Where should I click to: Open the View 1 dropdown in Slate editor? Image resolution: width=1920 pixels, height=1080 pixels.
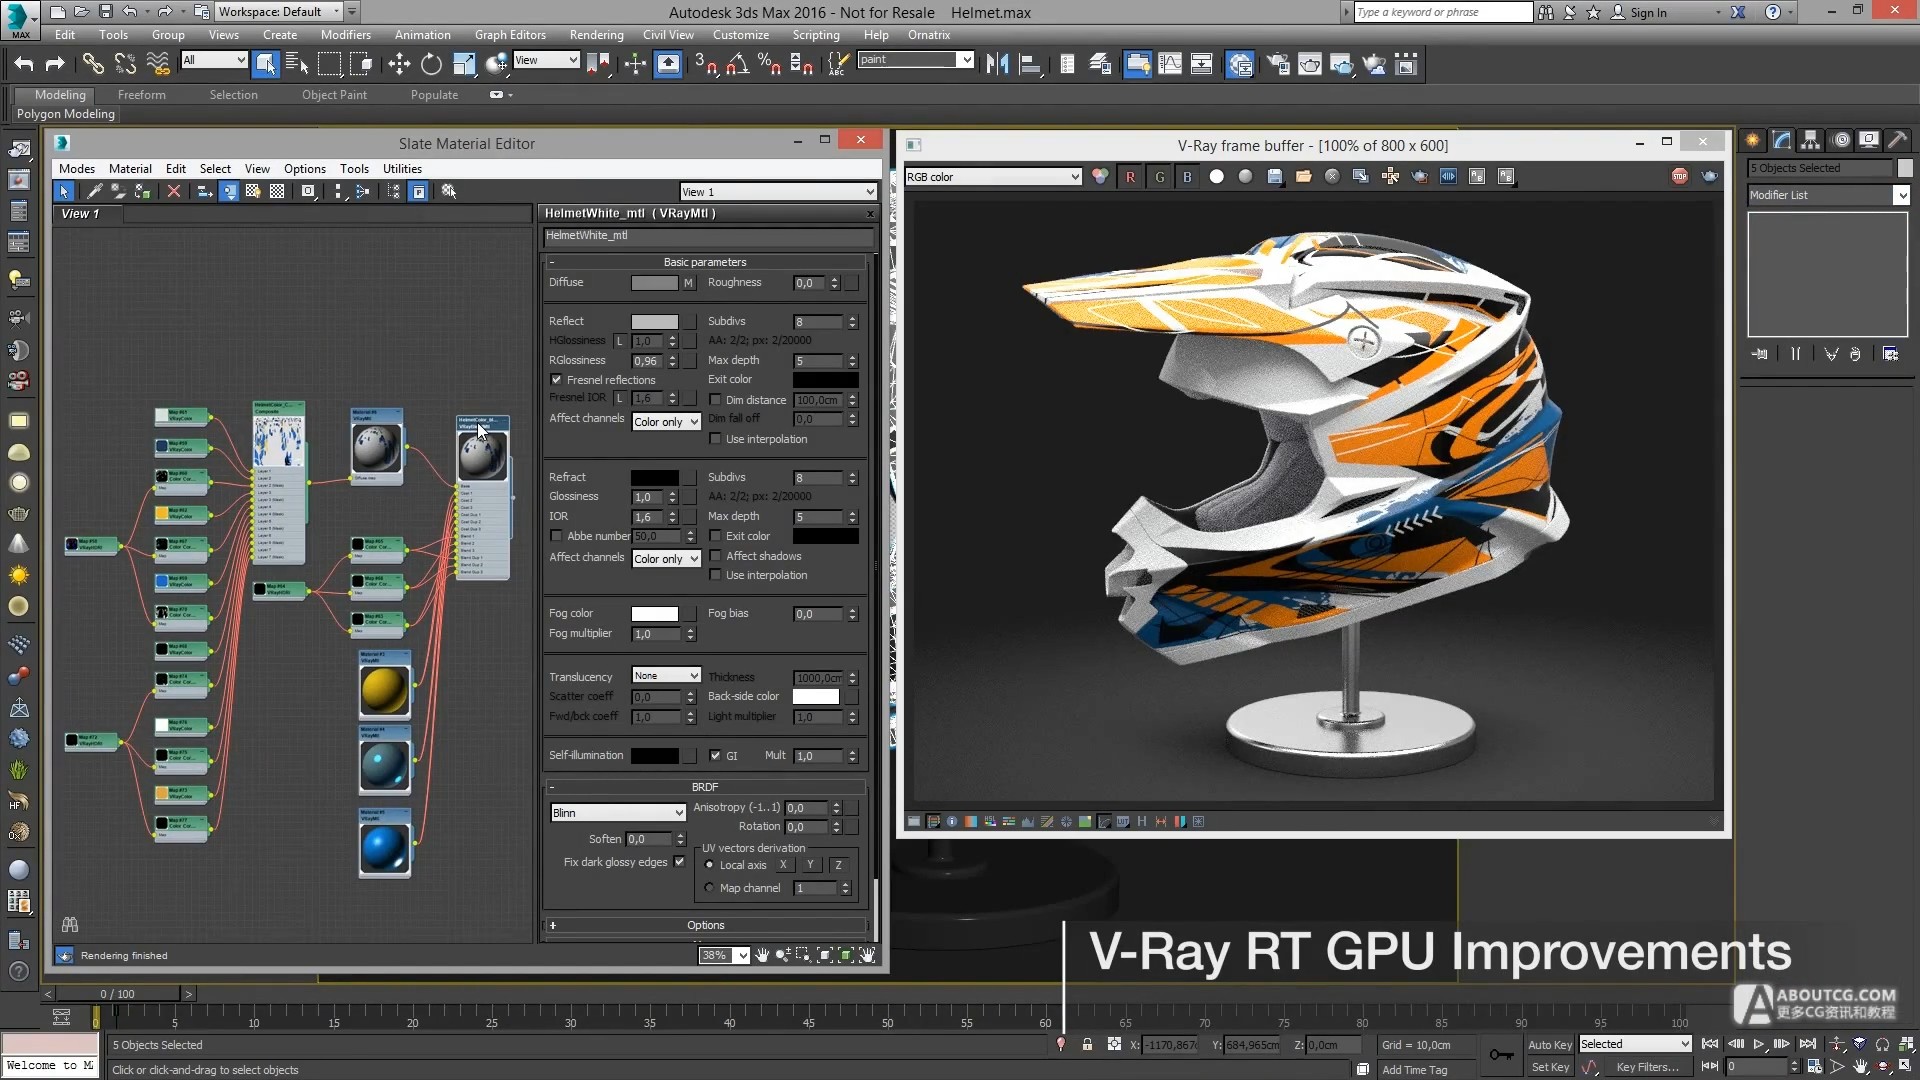[778, 192]
